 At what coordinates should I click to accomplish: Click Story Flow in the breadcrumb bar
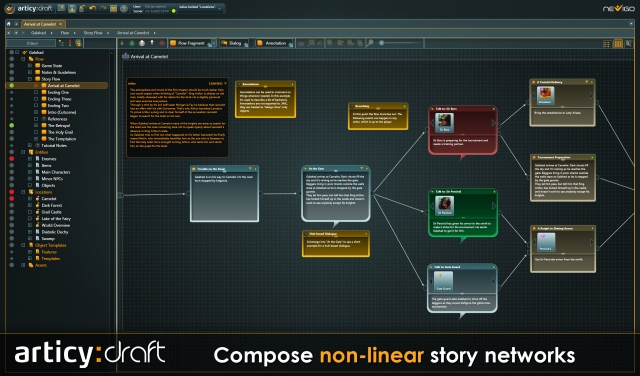[93, 33]
